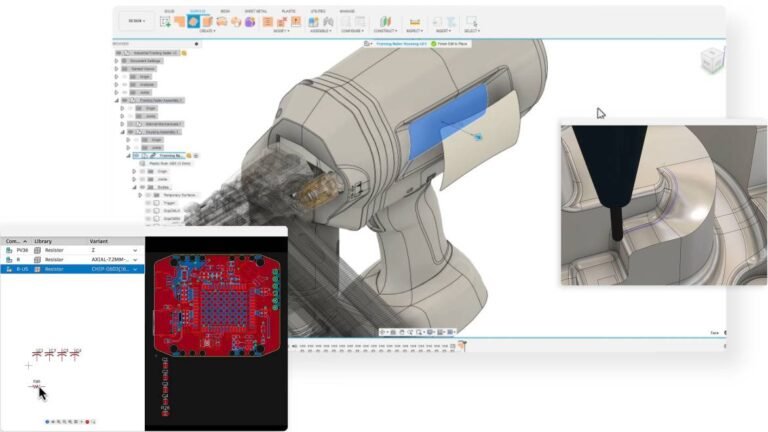Click the blue dot icon in schematic toolbar
The width and height of the screenshot is (768, 432).
coord(47,421)
